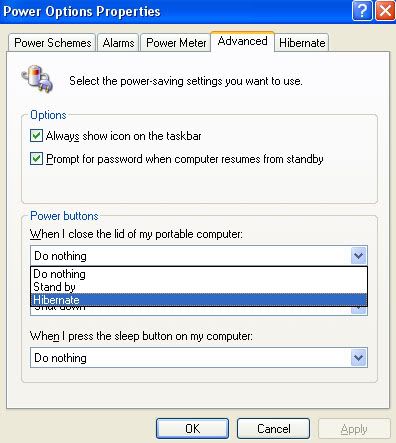Click the Apply button

[354, 428]
